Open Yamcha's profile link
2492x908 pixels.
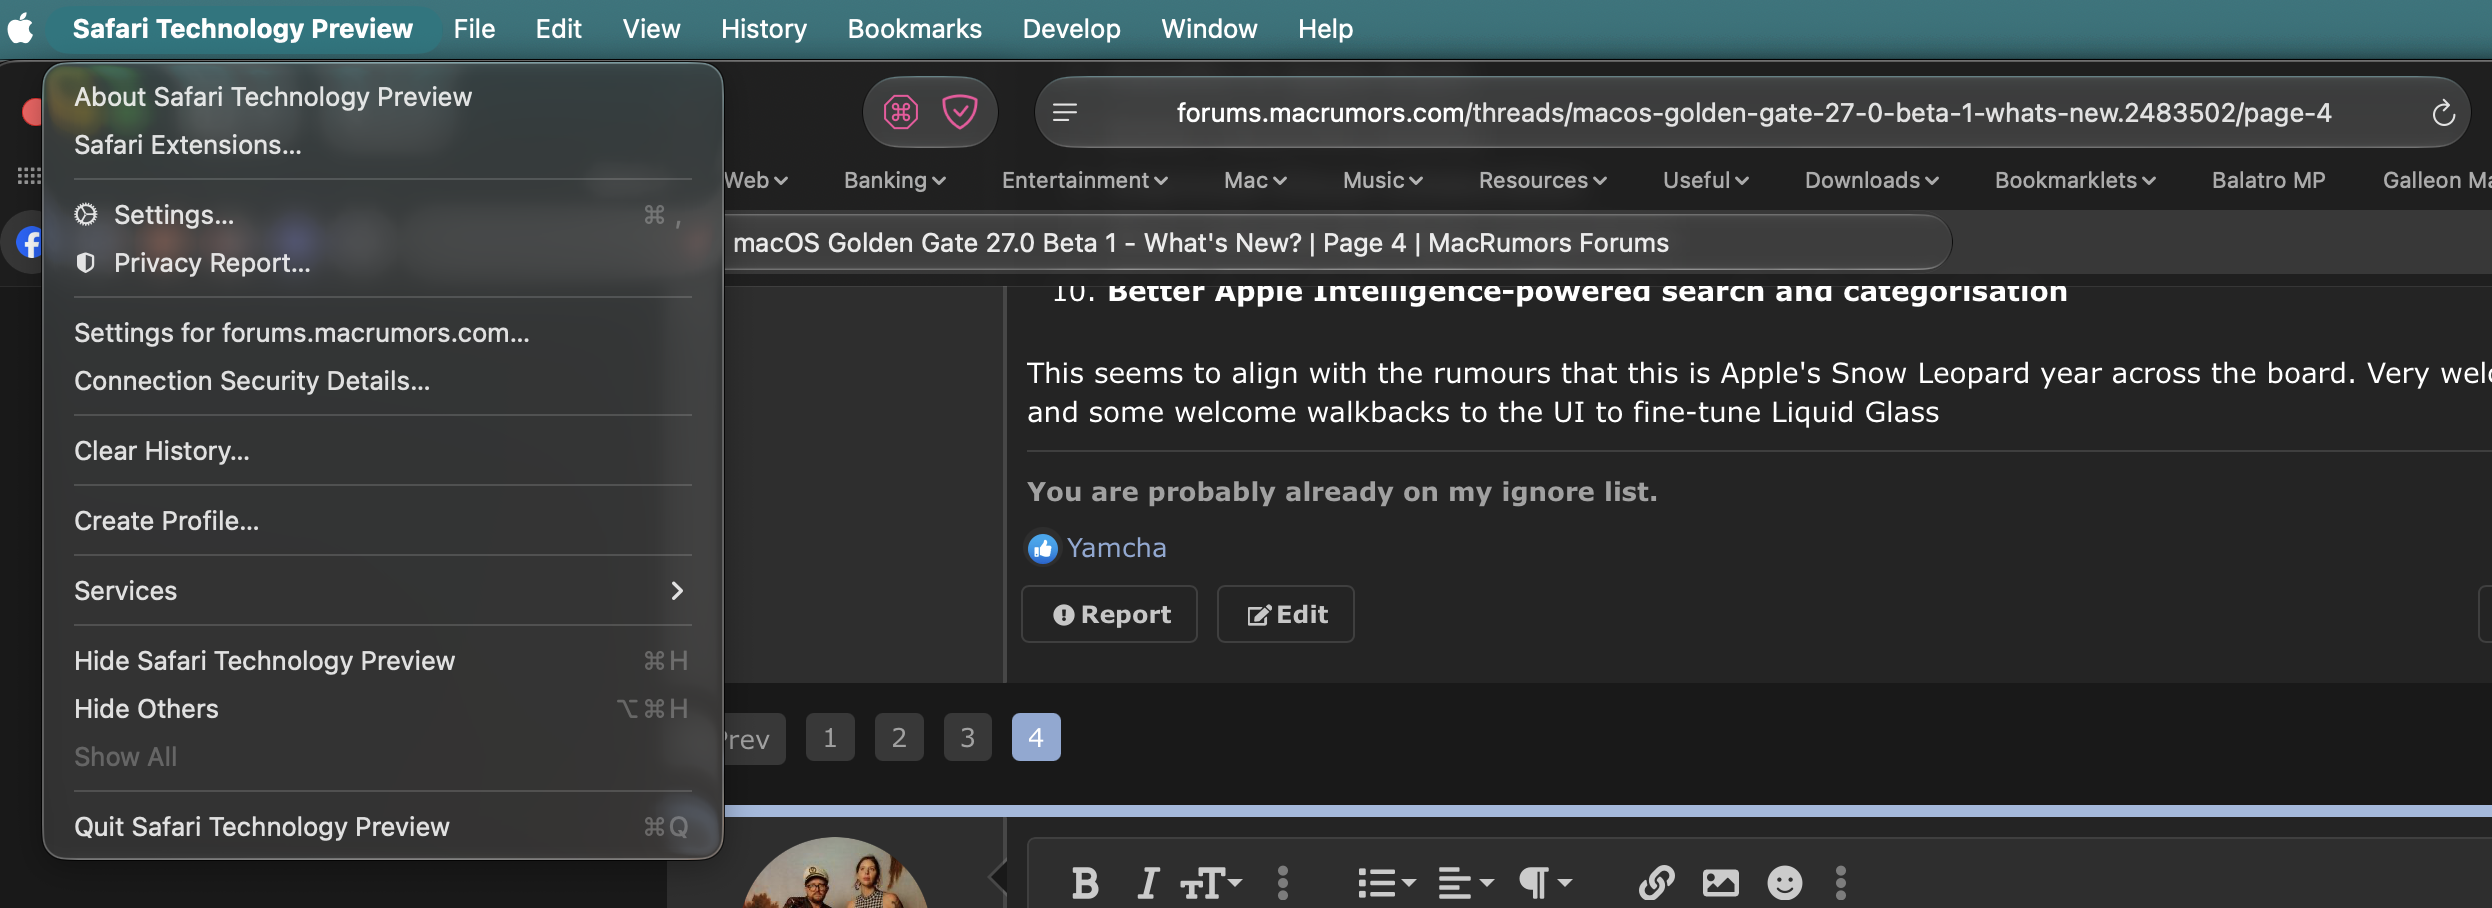pyautogui.click(x=1116, y=548)
